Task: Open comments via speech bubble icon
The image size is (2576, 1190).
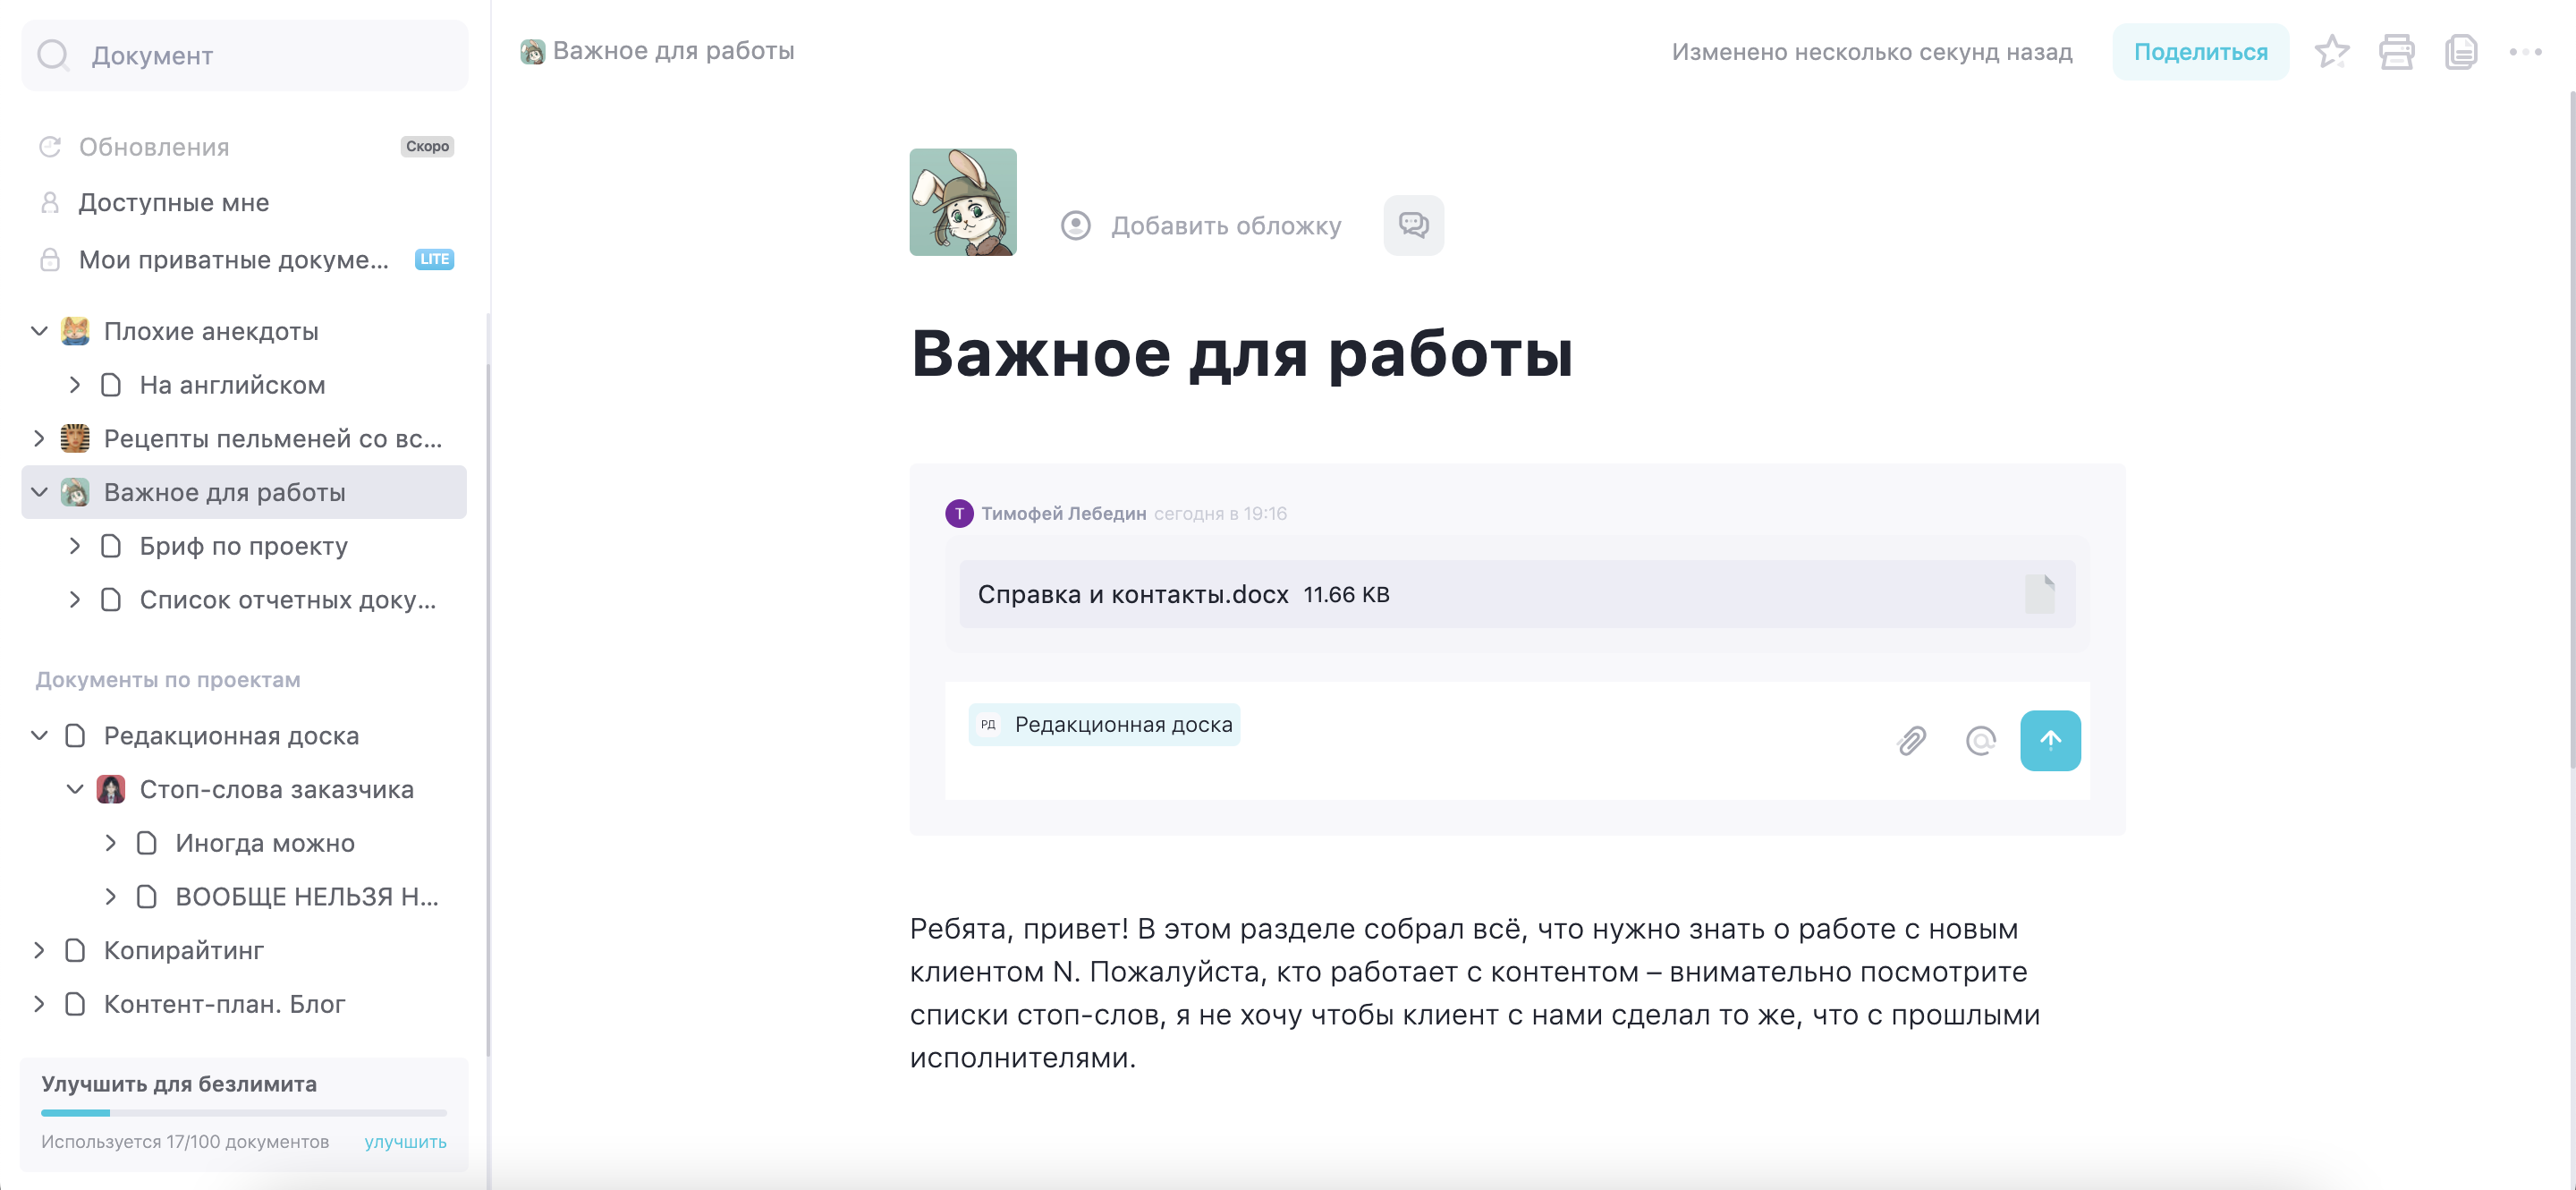Action: coord(1413,225)
